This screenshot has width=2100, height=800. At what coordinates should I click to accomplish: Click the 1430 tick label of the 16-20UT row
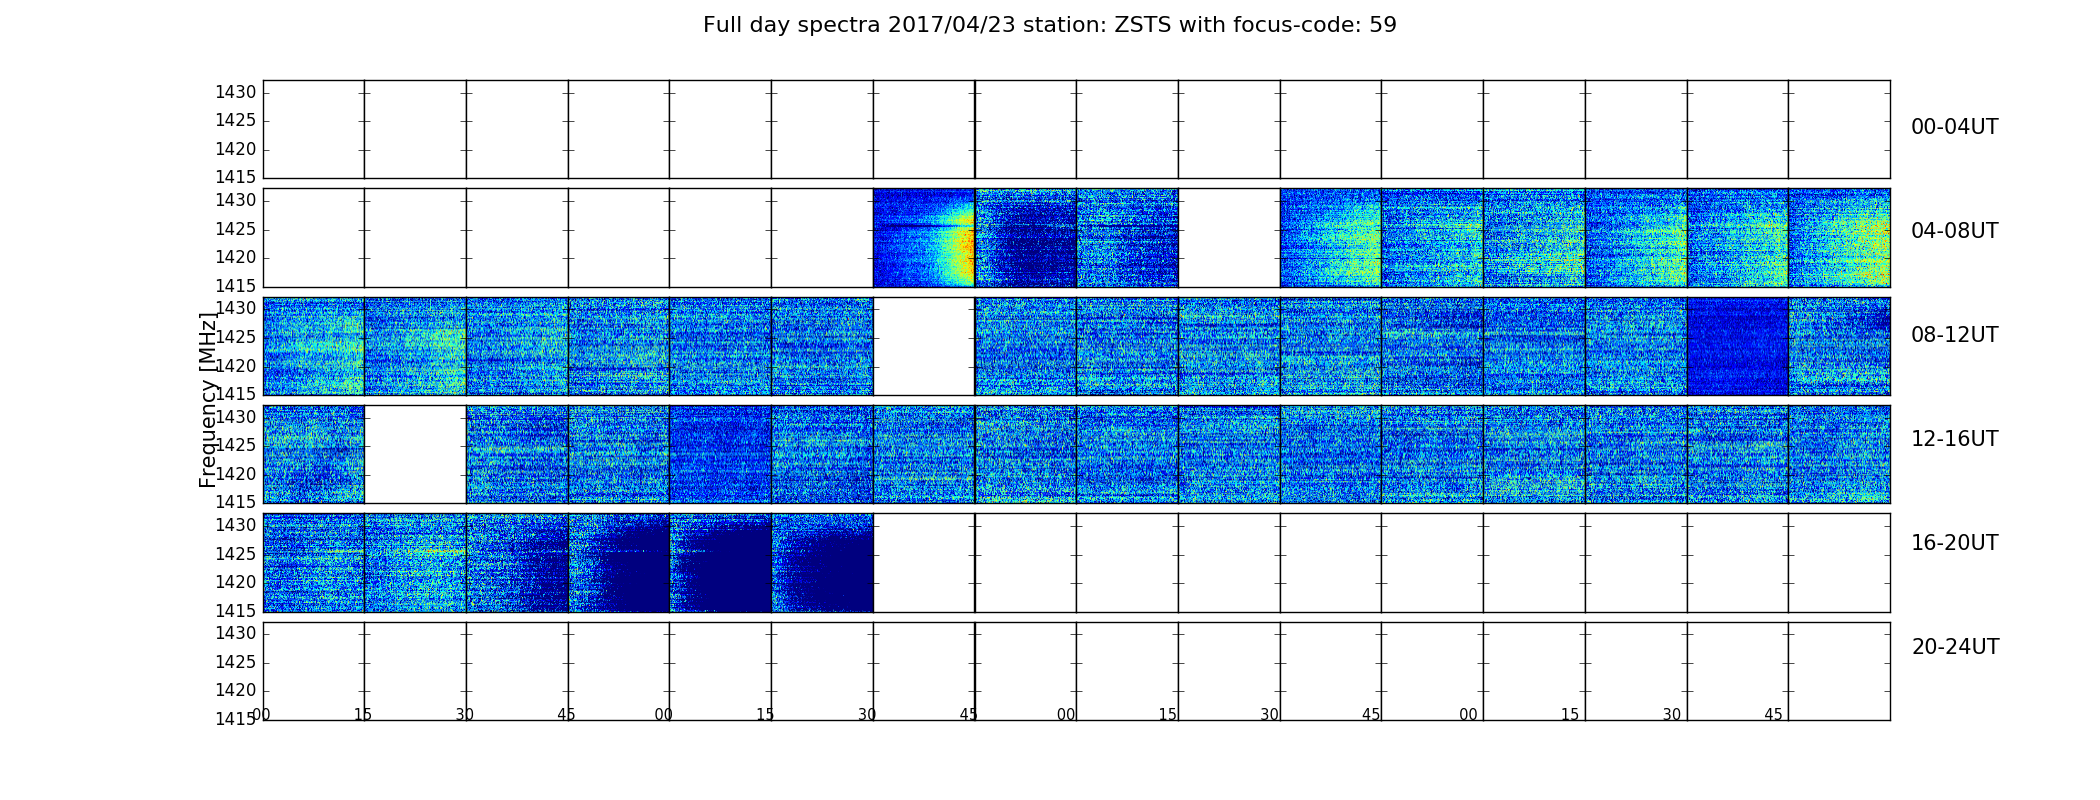click(x=236, y=525)
